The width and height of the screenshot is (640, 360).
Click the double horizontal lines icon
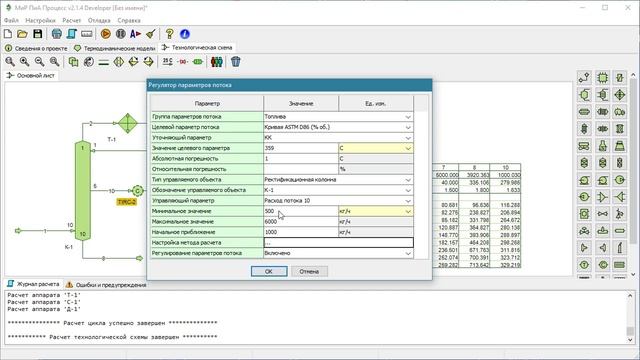click(104, 62)
